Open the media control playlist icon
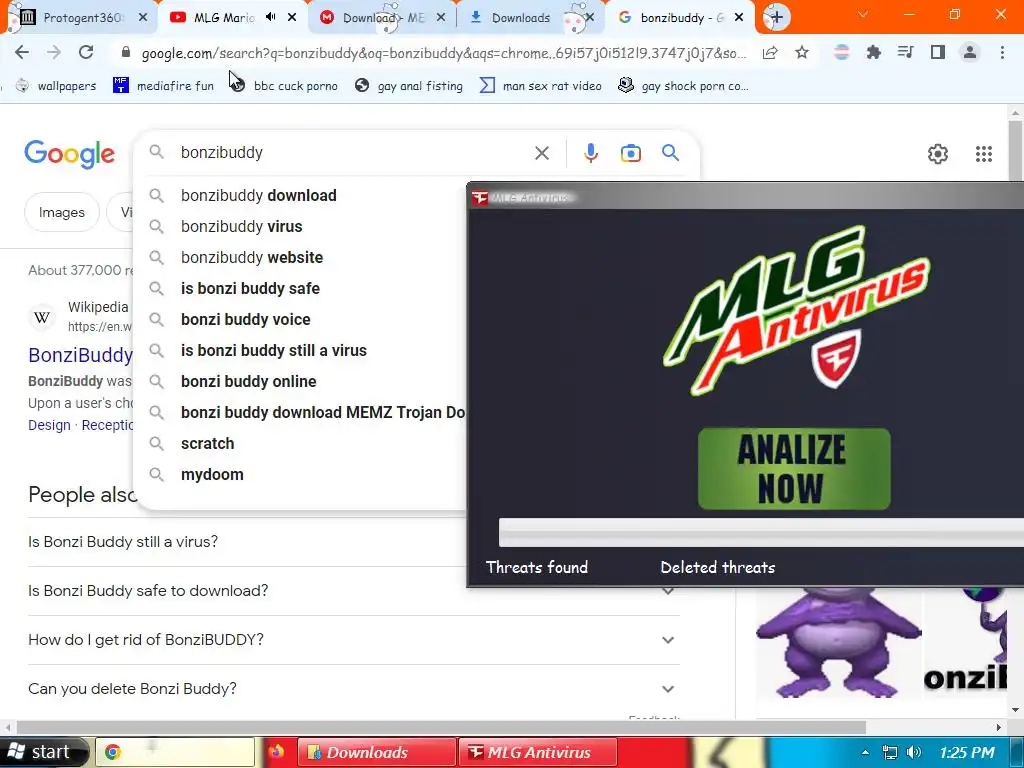The image size is (1024, 768). (x=905, y=52)
